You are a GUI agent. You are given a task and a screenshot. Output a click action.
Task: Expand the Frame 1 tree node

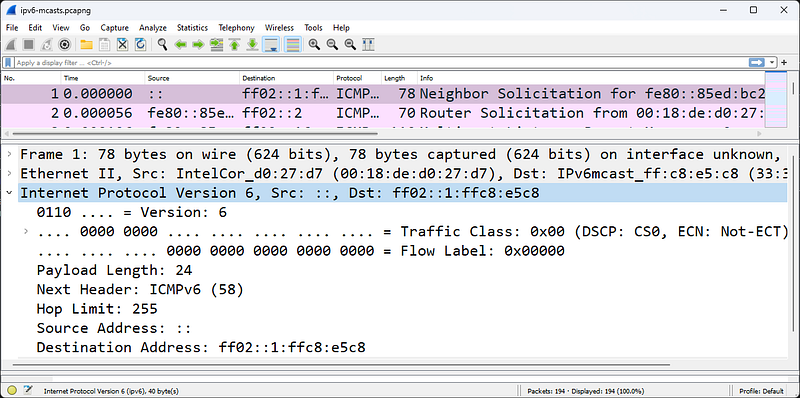point(9,154)
